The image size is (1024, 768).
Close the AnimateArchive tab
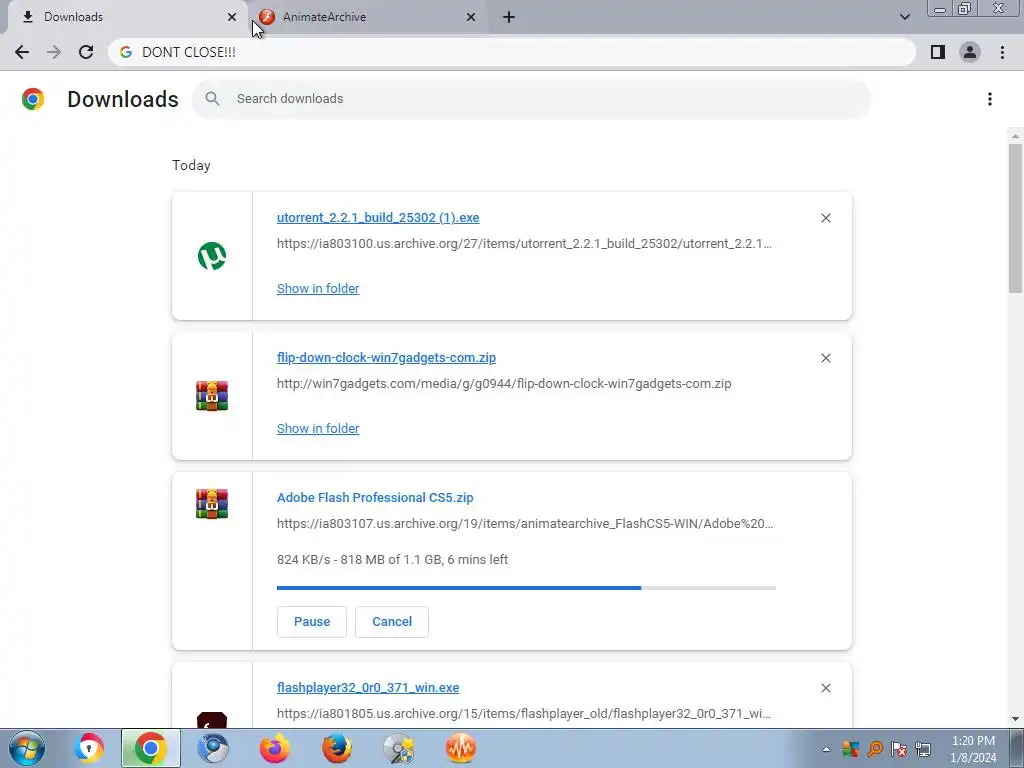click(x=471, y=18)
